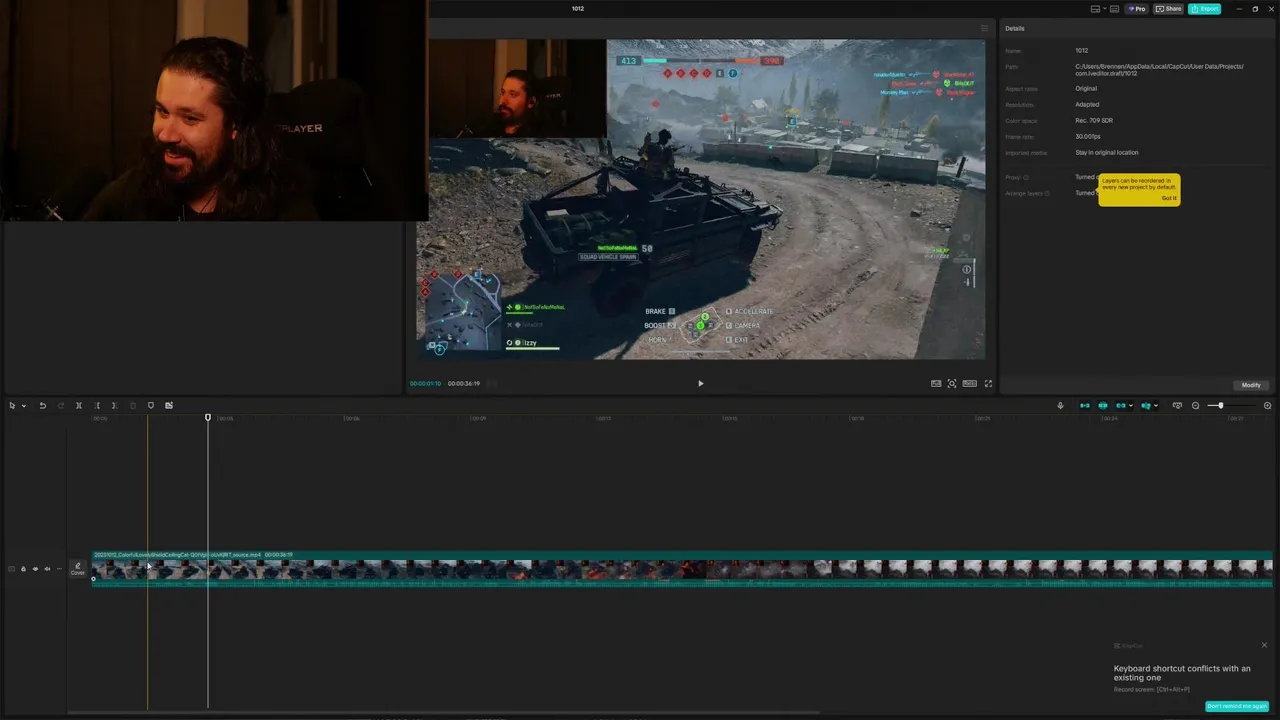Enter full screen preview

coord(989,383)
